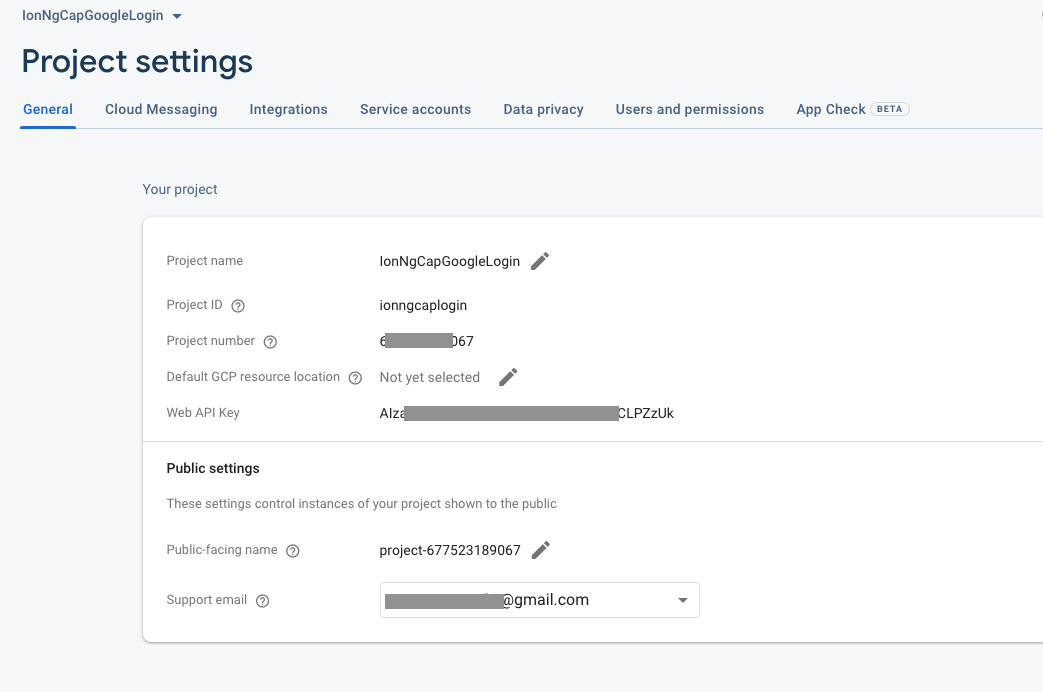Viewport: 1043px width, 692px height.
Task: Click the Your project section label
Action: (x=180, y=189)
